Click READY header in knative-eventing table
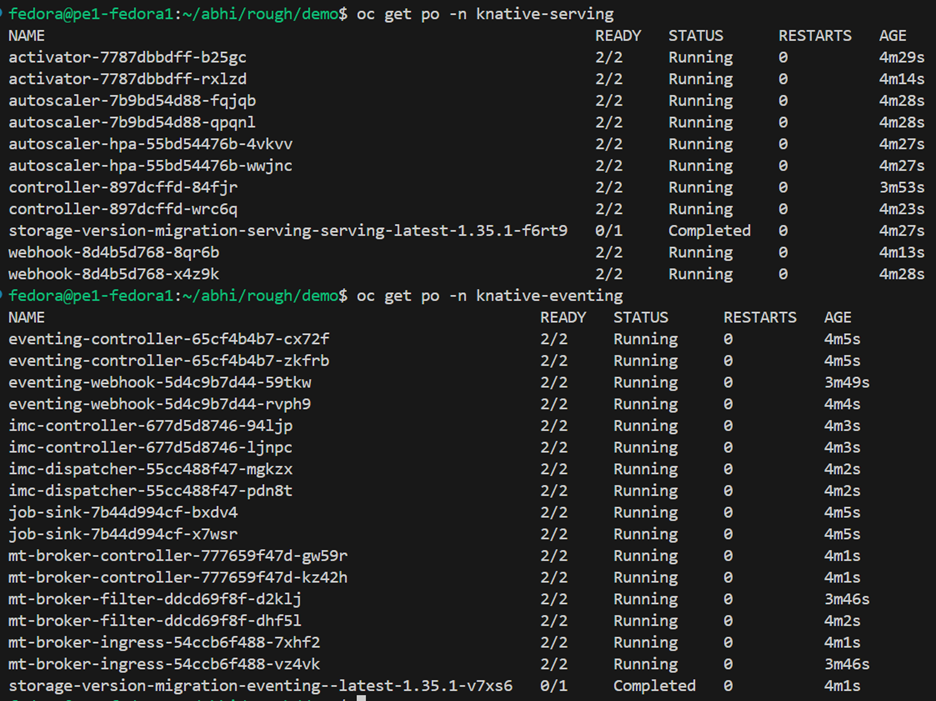The height and width of the screenshot is (701, 936). tap(563, 318)
